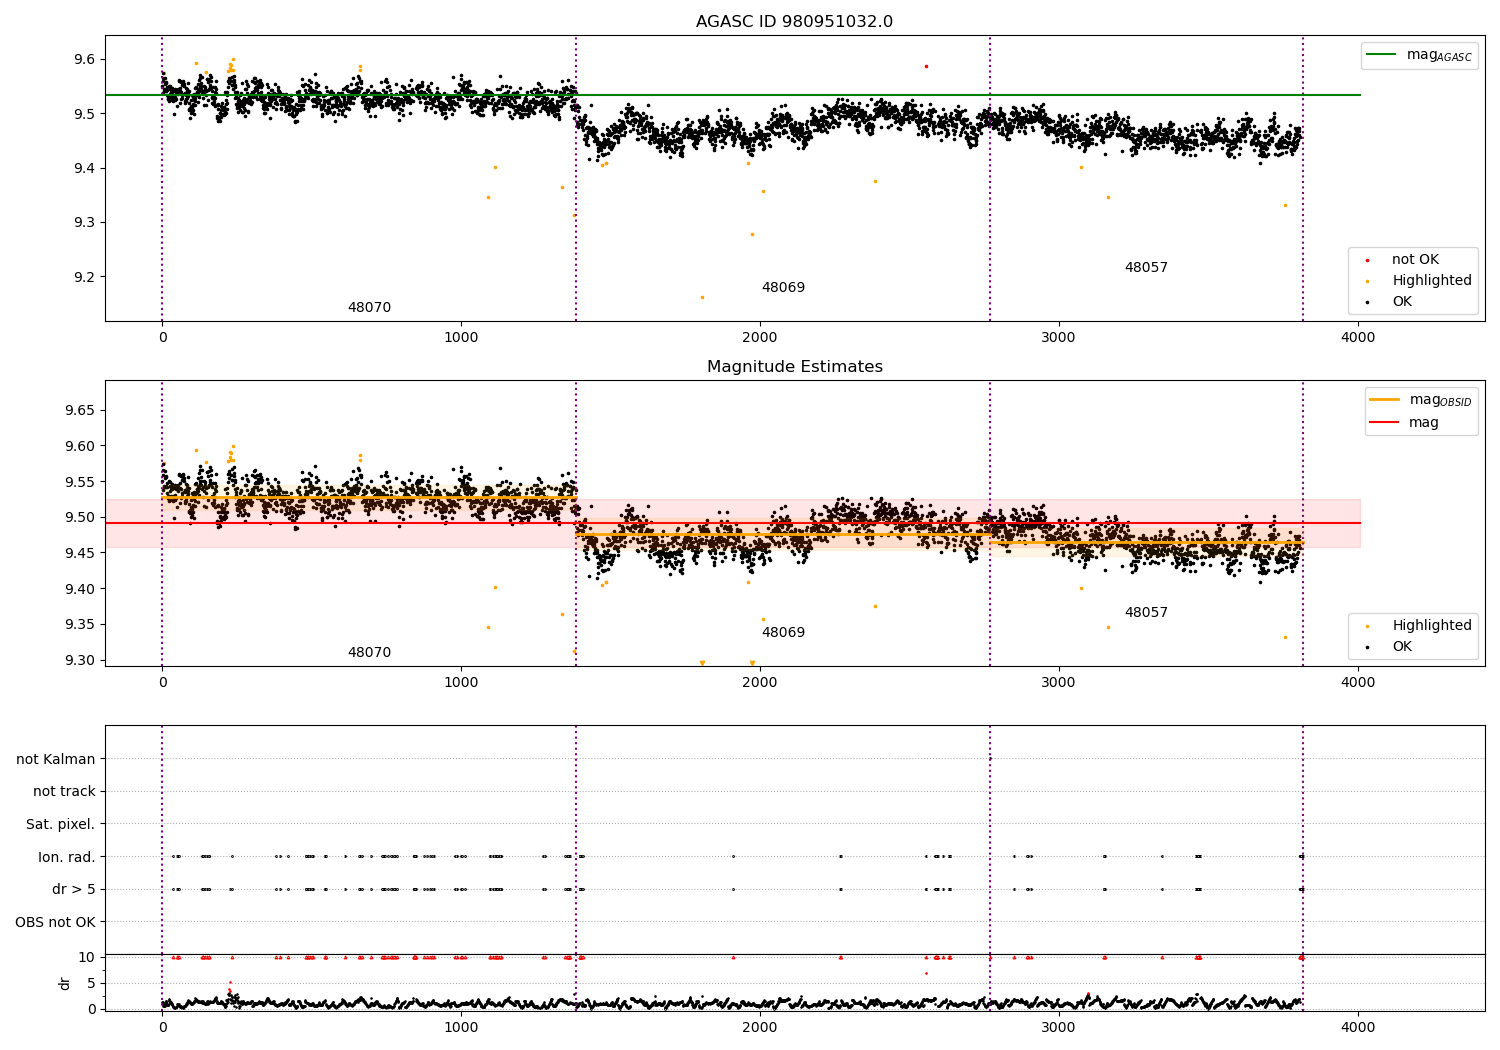Click the 'dr' y-axis label
Image resolution: width=1500 pixels, height=1050 pixels.
point(65,983)
